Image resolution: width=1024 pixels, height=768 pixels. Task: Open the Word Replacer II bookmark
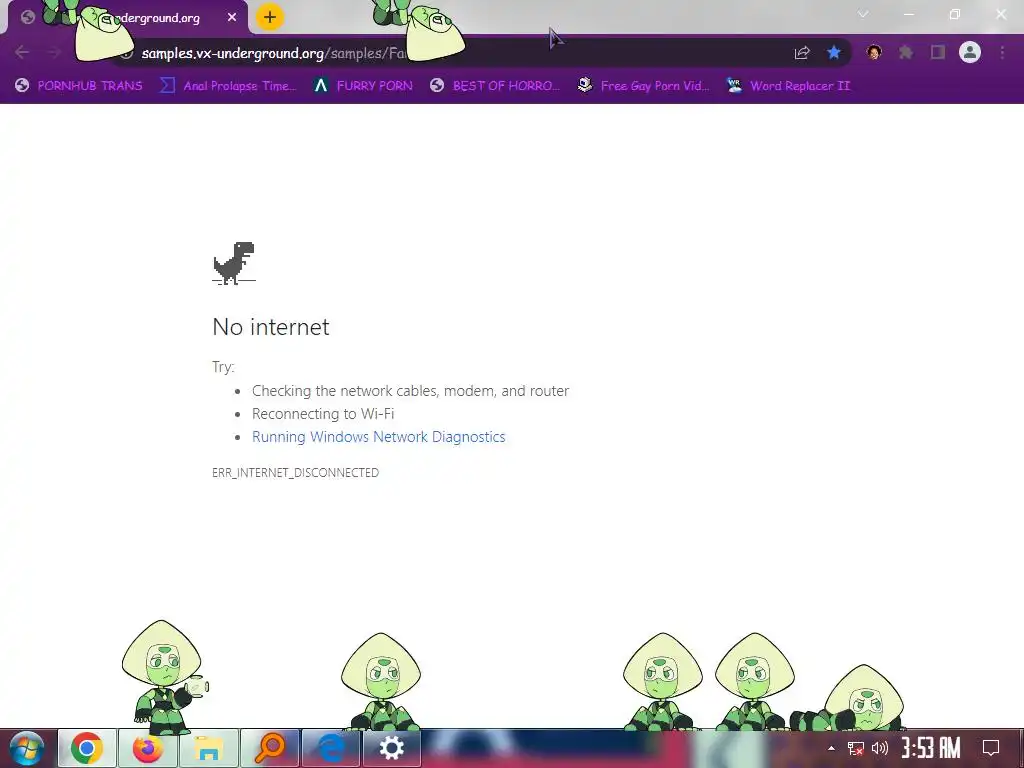coord(788,86)
